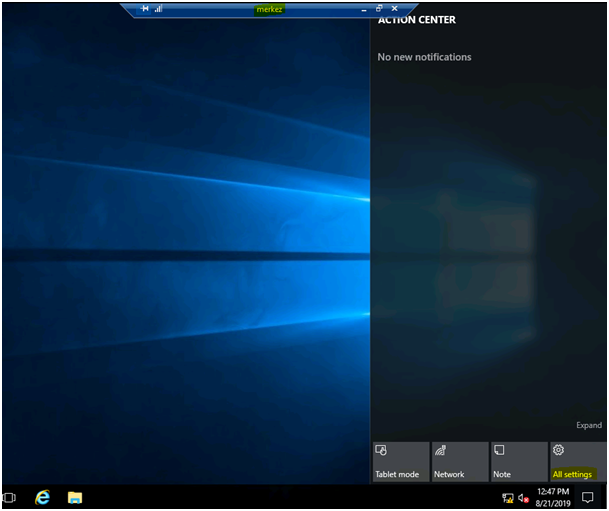Expand the quick actions list
The height and width of the screenshot is (511, 609).
(589, 425)
